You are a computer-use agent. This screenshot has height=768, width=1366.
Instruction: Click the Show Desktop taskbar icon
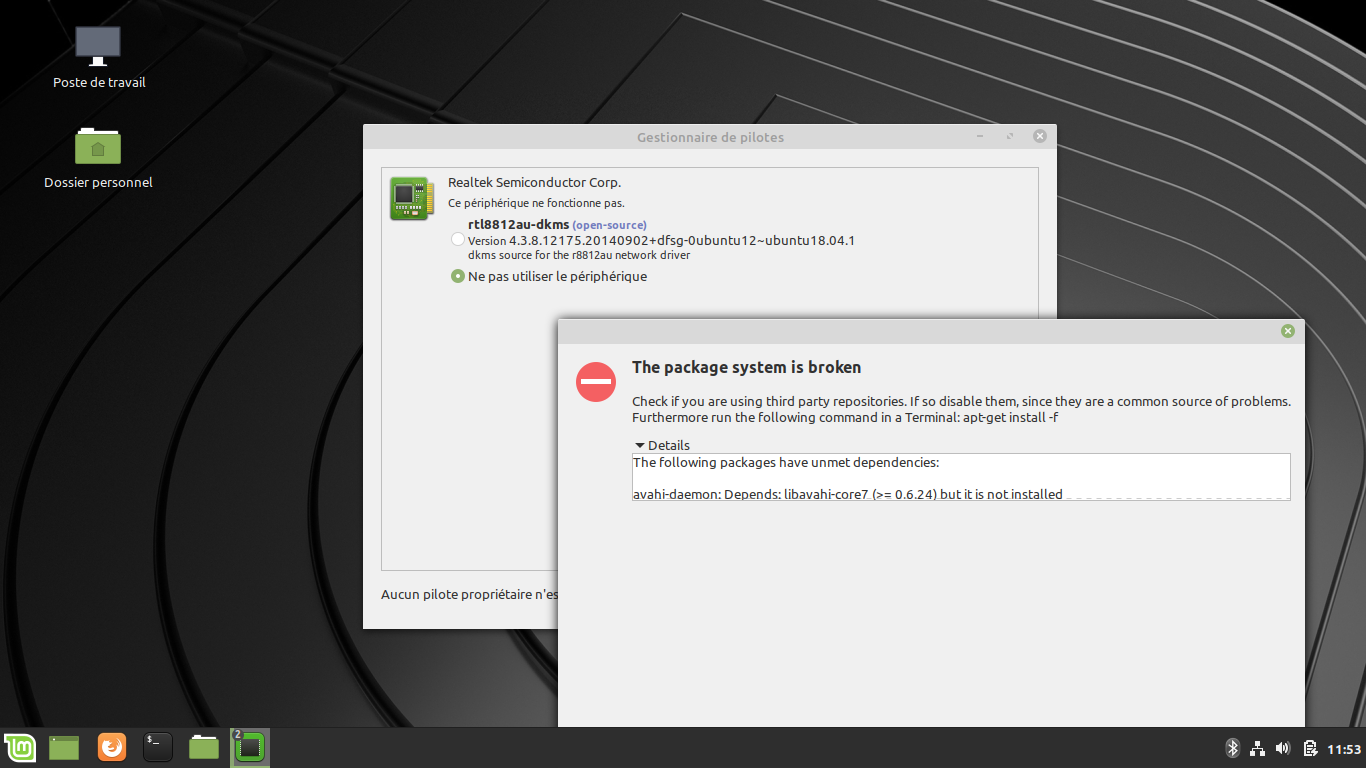click(64, 747)
